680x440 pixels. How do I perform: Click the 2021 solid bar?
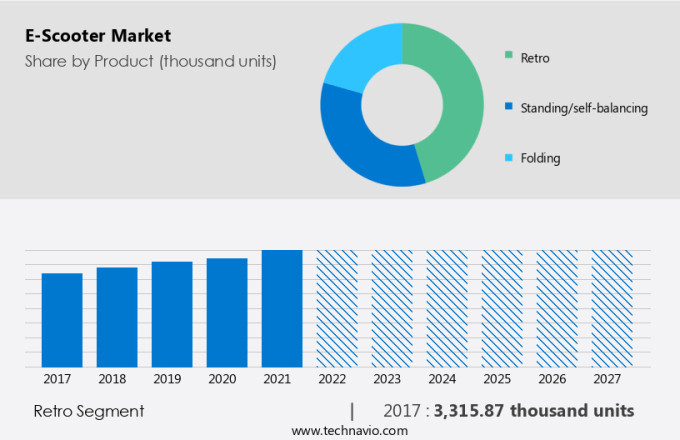282,309
